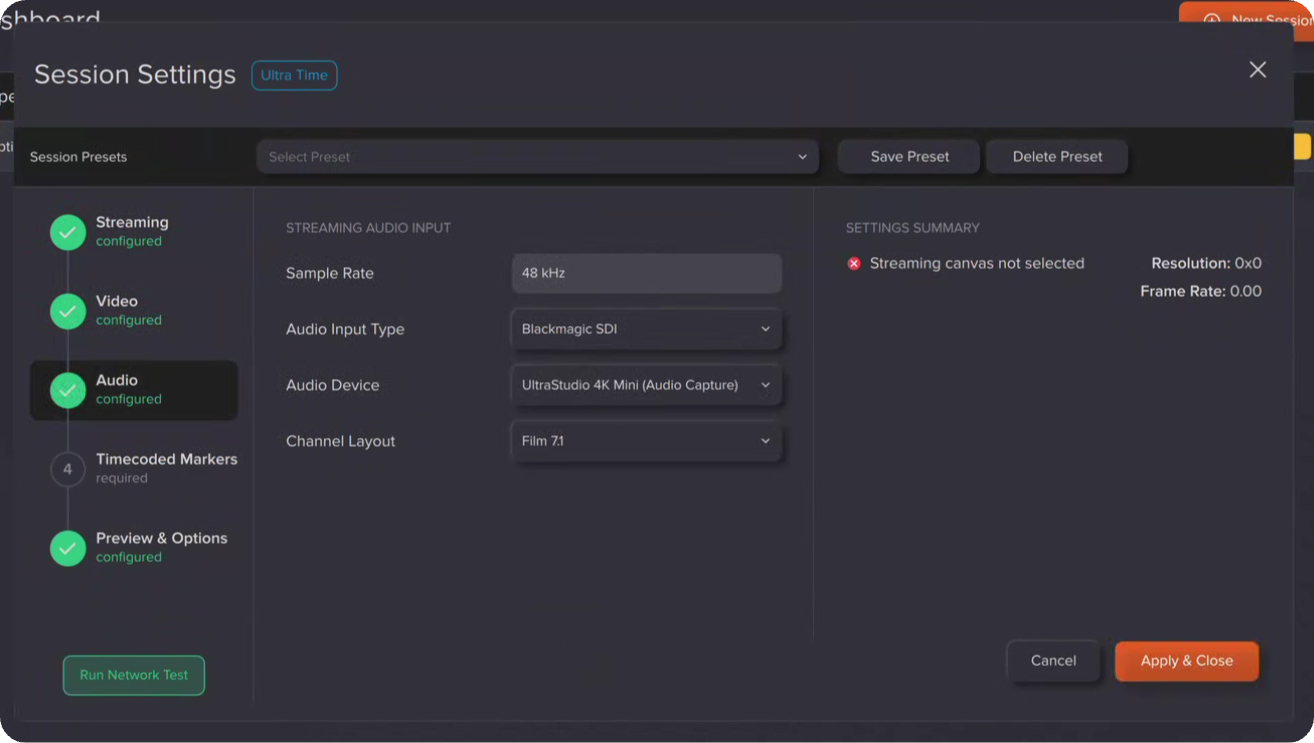Click the Resolution: 0x0 value
Image resolution: width=1314 pixels, height=743 pixels.
click(x=1206, y=264)
